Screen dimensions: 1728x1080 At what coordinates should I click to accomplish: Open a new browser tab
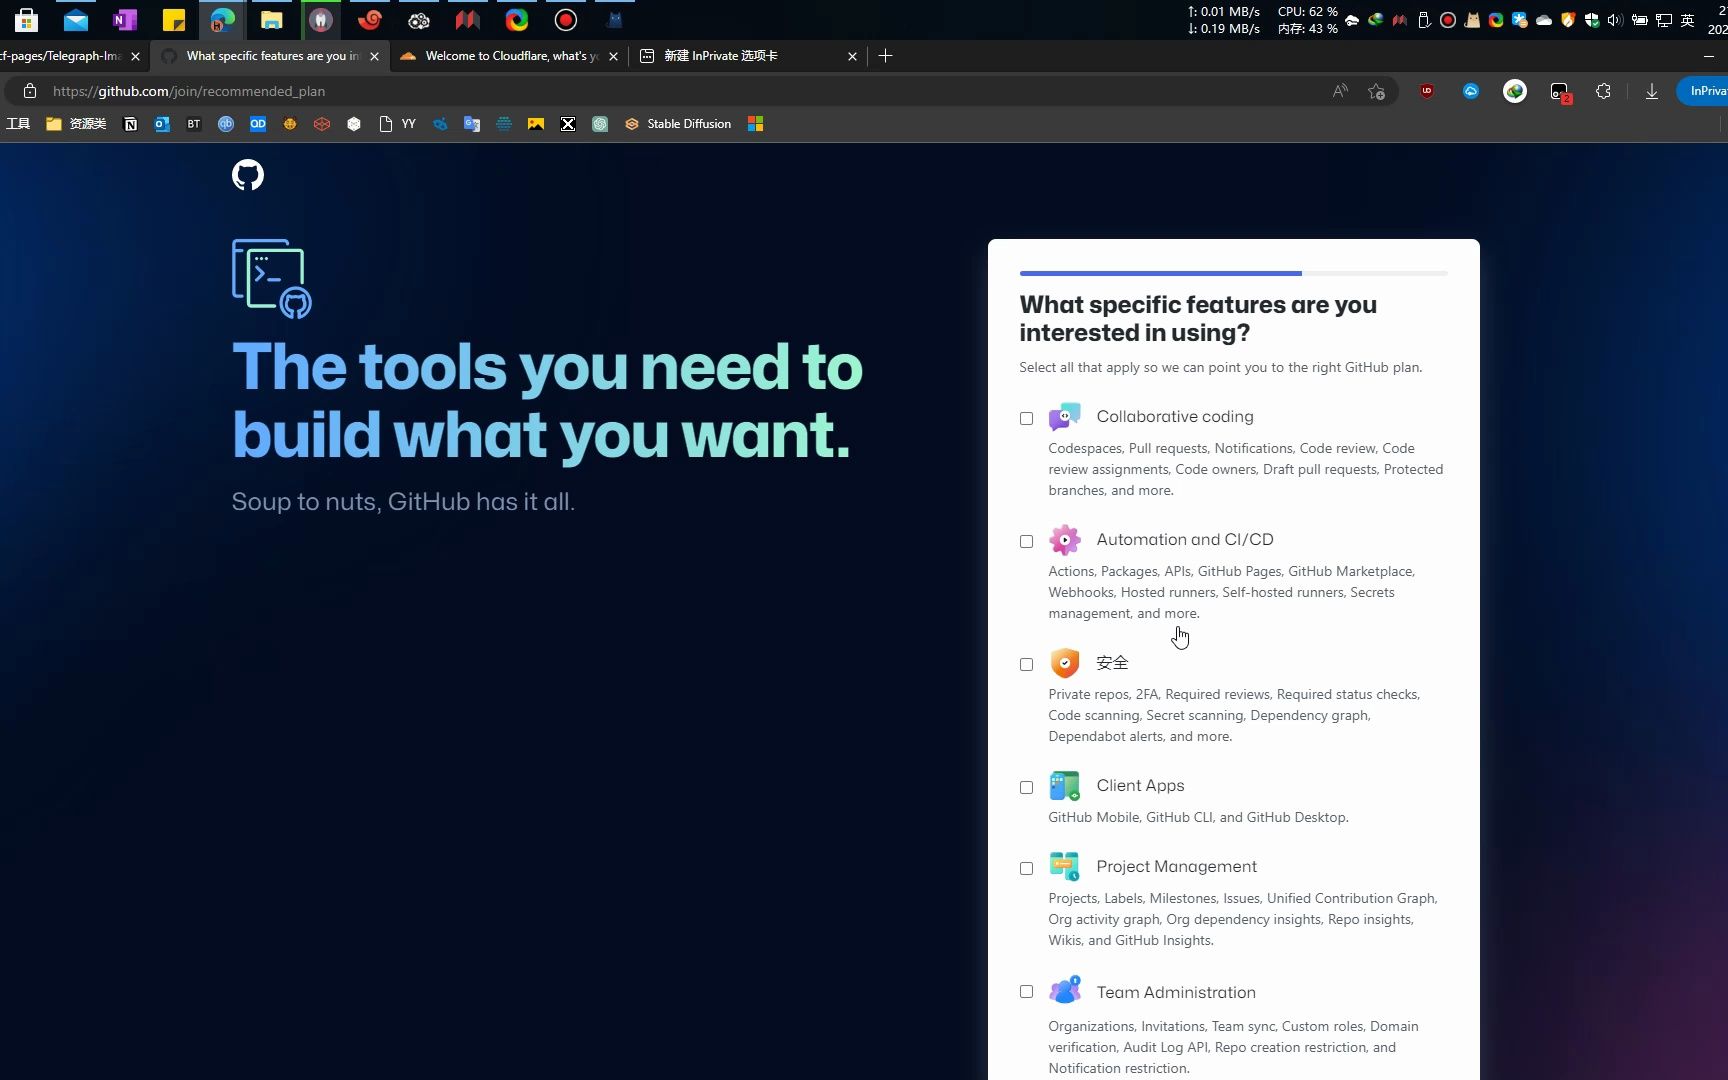point(885,56)
